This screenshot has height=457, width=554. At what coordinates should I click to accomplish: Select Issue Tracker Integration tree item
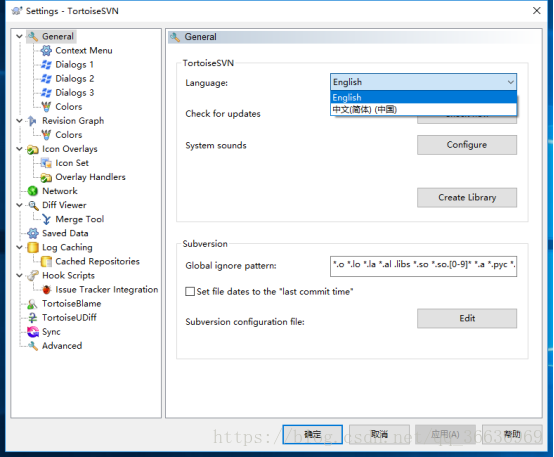(107, 289)
